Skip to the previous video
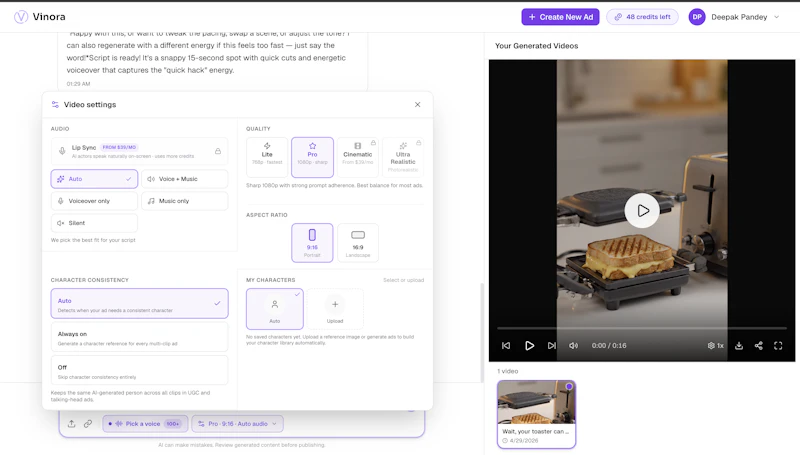 (506, 345)
